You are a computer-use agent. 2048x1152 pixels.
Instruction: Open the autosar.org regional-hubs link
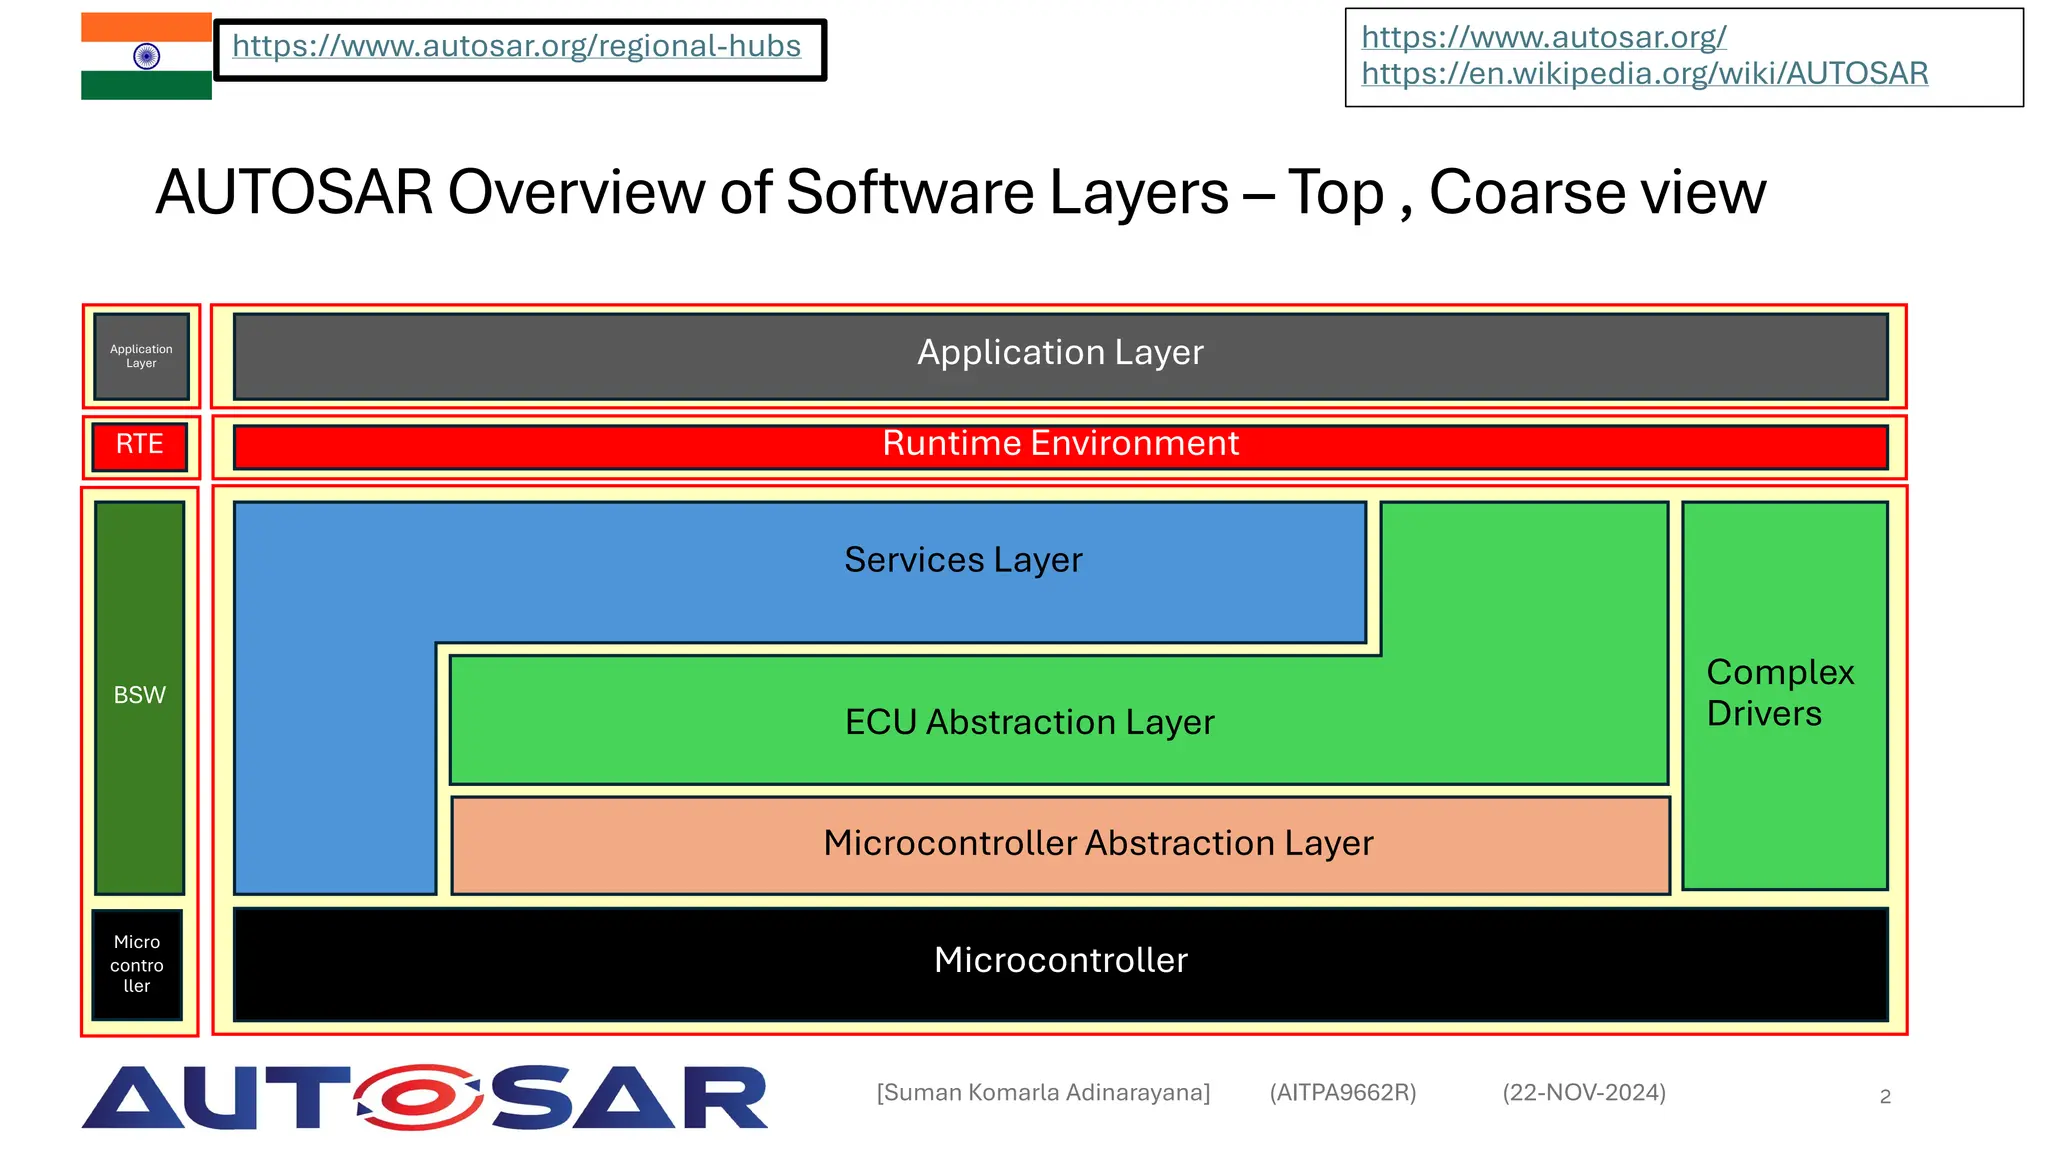click(516, 46)
